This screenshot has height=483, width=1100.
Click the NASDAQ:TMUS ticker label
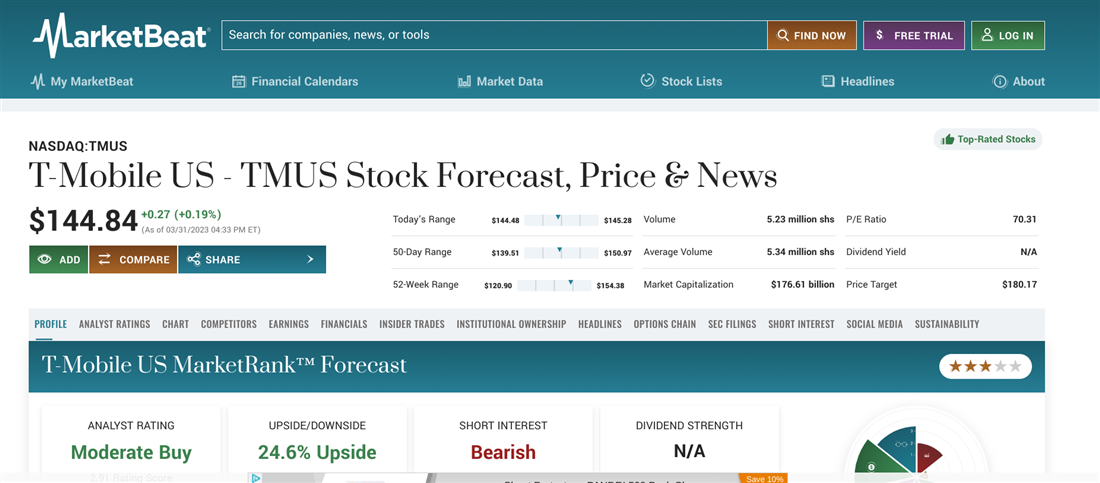(x=78, y=147)
